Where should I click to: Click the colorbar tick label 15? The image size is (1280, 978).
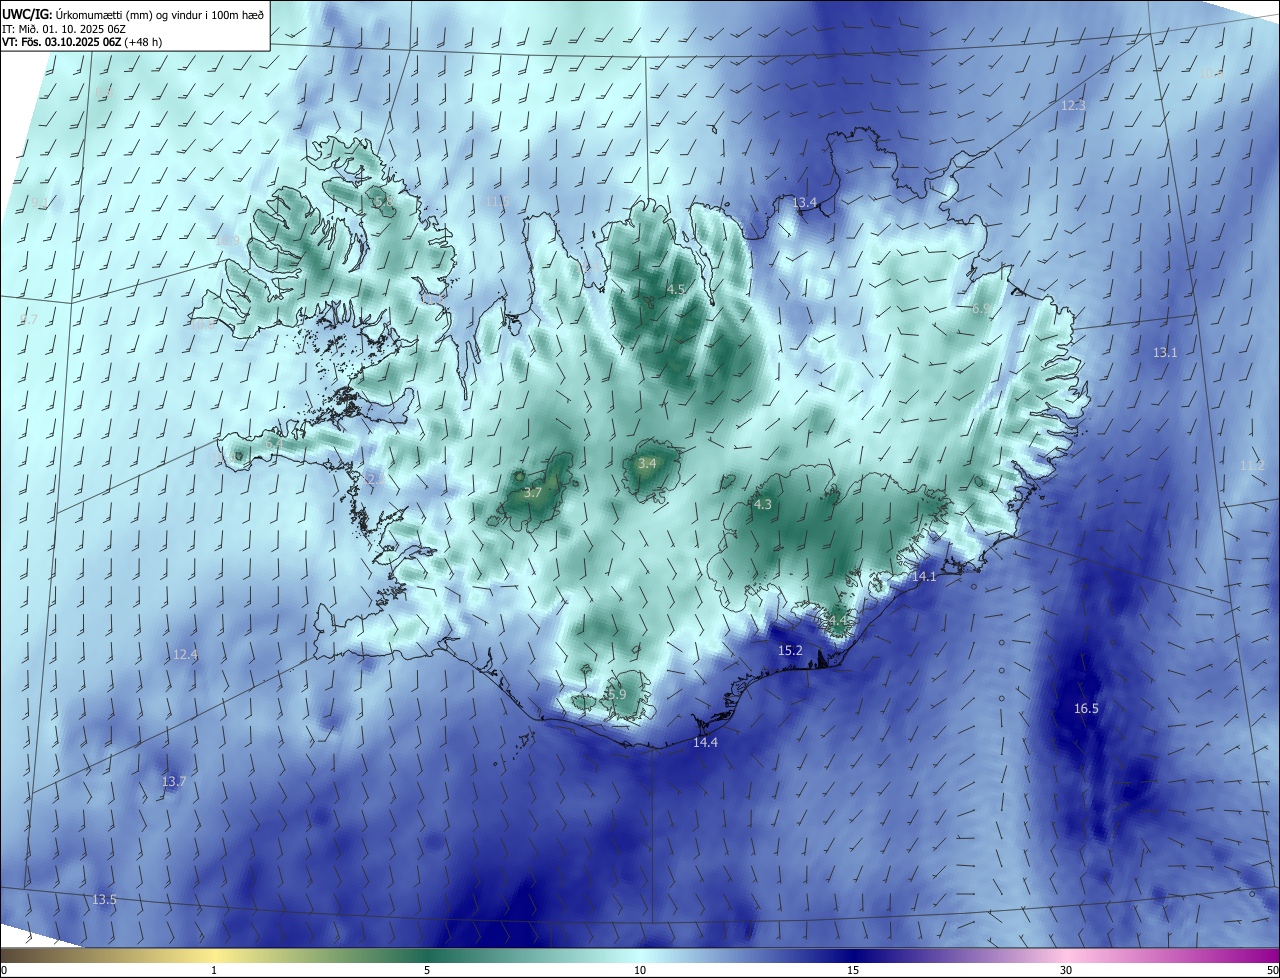[853, 970]
